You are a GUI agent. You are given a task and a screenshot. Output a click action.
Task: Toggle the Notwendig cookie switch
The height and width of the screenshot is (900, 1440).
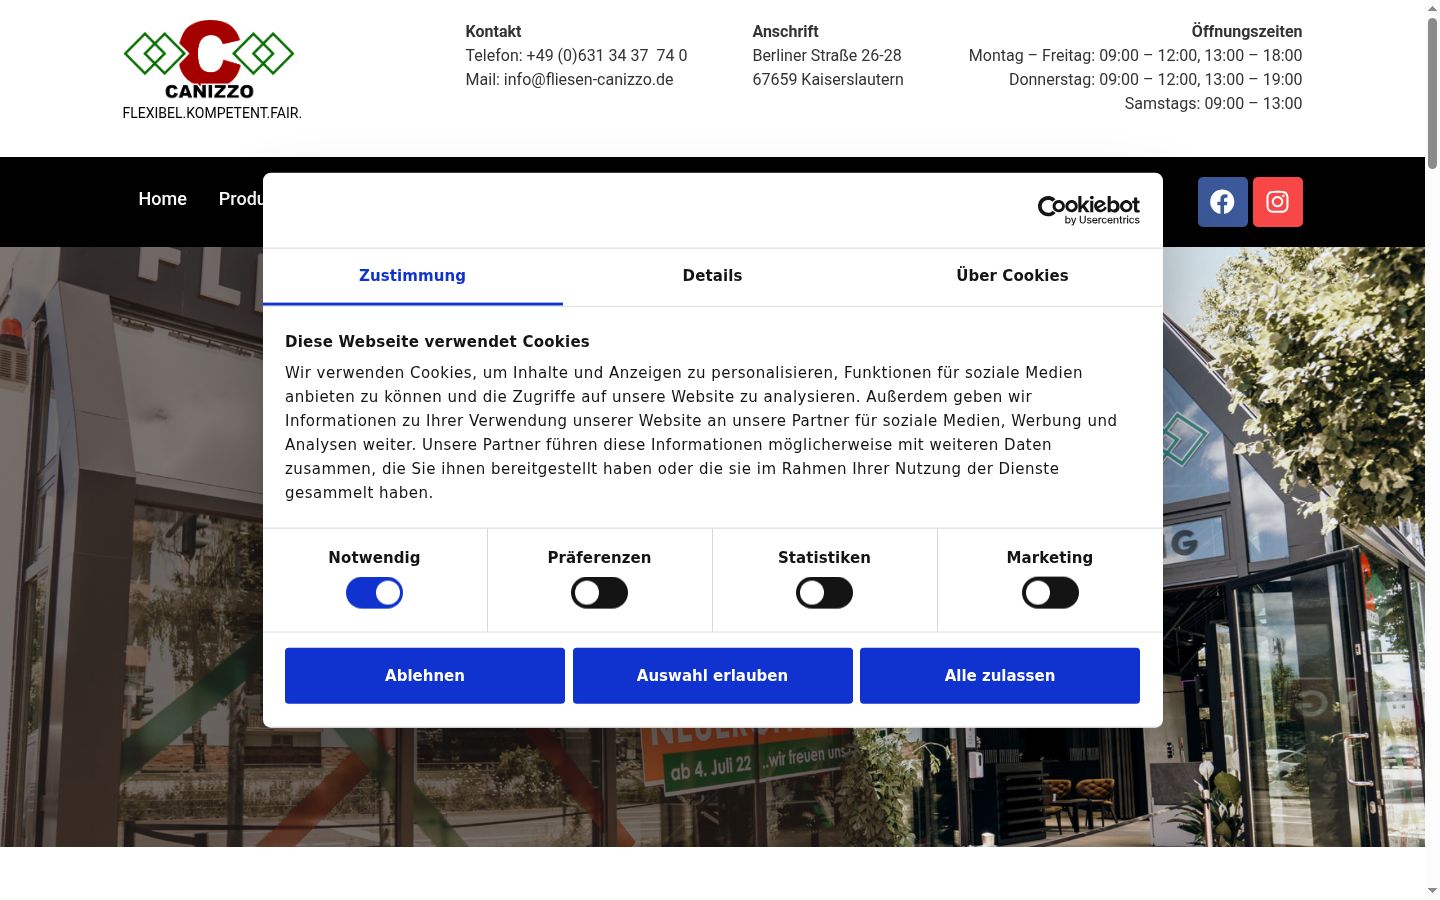tap(374, 593)
